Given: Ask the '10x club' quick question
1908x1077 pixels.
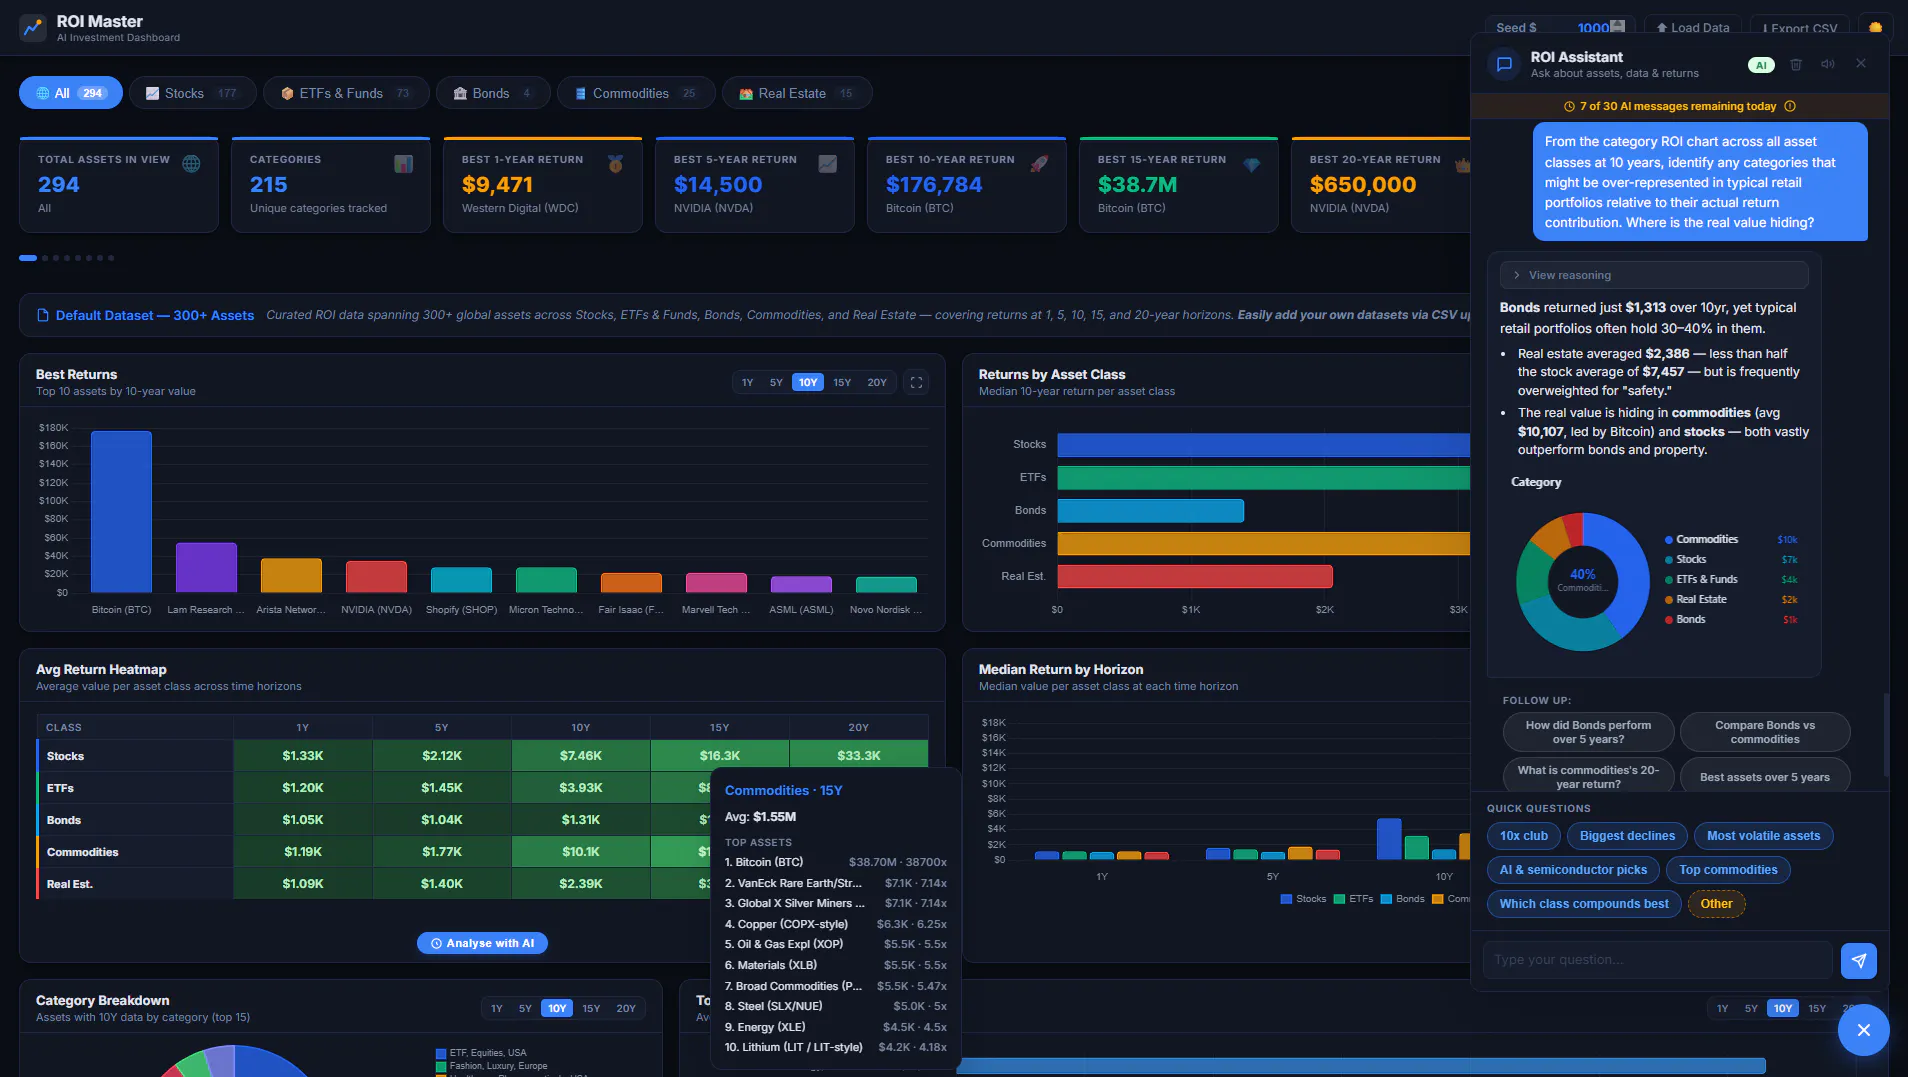Looking at the screenshot, I should pyautogui.click(x=1523, y=836).
